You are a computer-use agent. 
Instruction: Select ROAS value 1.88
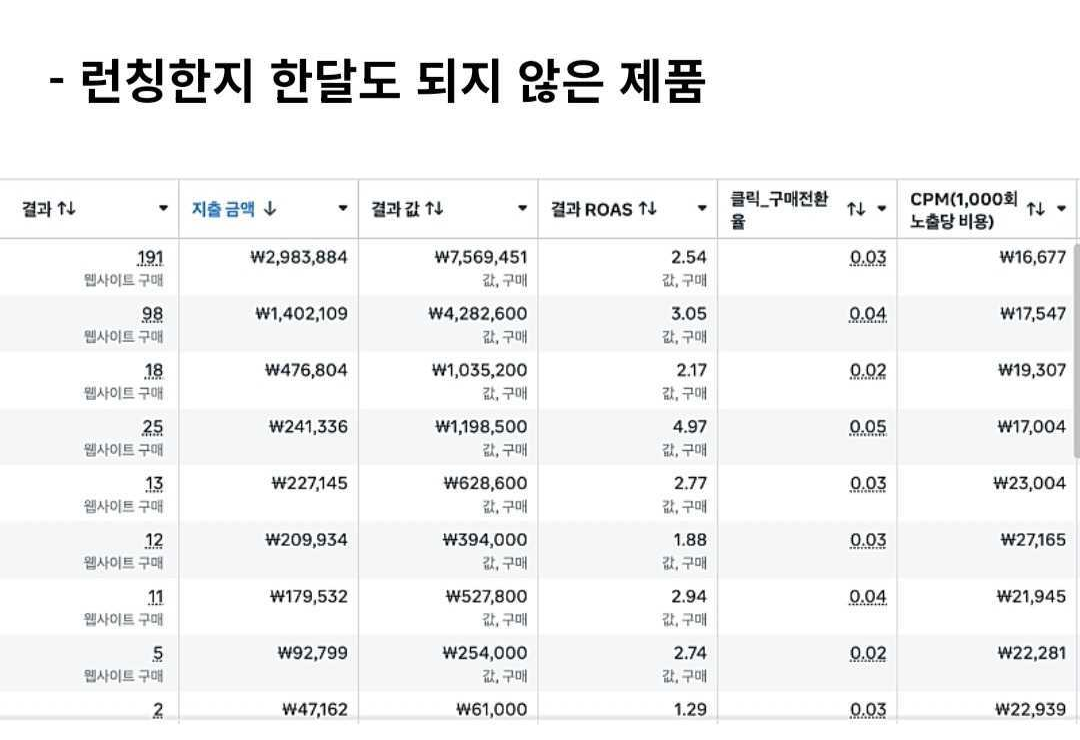pos(690,540)
